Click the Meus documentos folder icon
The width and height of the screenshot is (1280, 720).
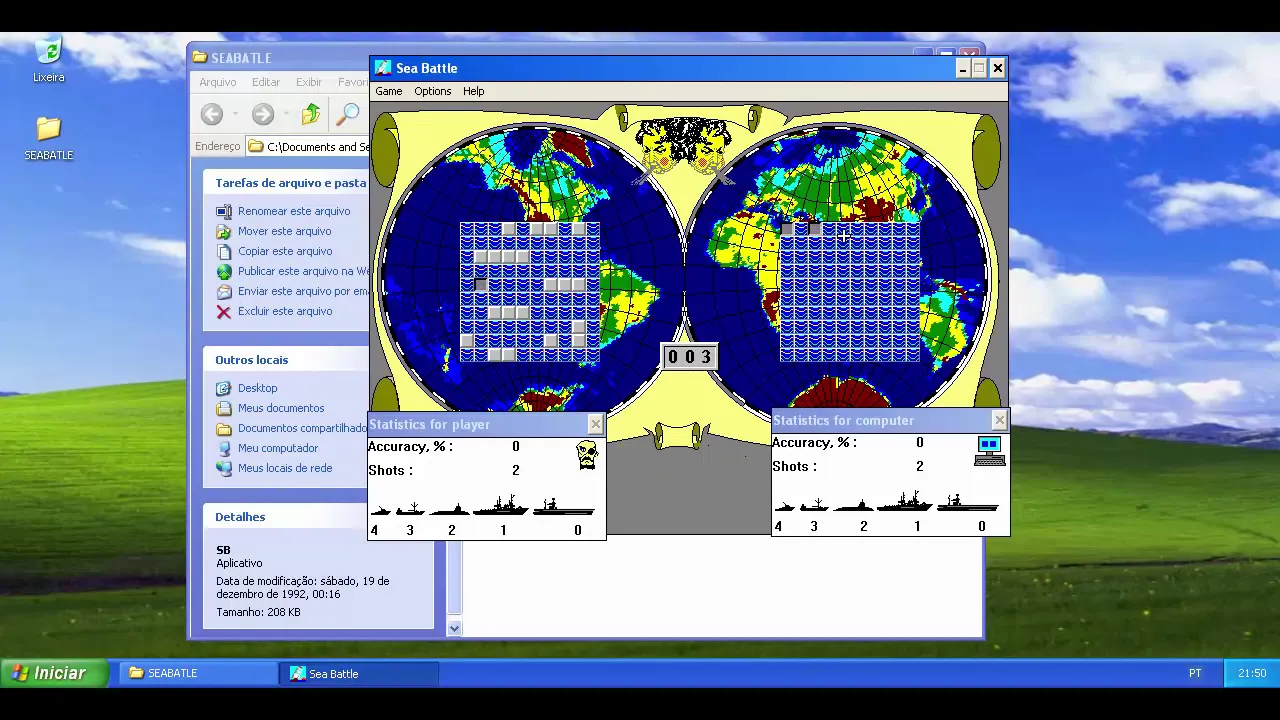pyautogui.click(x=224, y=408)
